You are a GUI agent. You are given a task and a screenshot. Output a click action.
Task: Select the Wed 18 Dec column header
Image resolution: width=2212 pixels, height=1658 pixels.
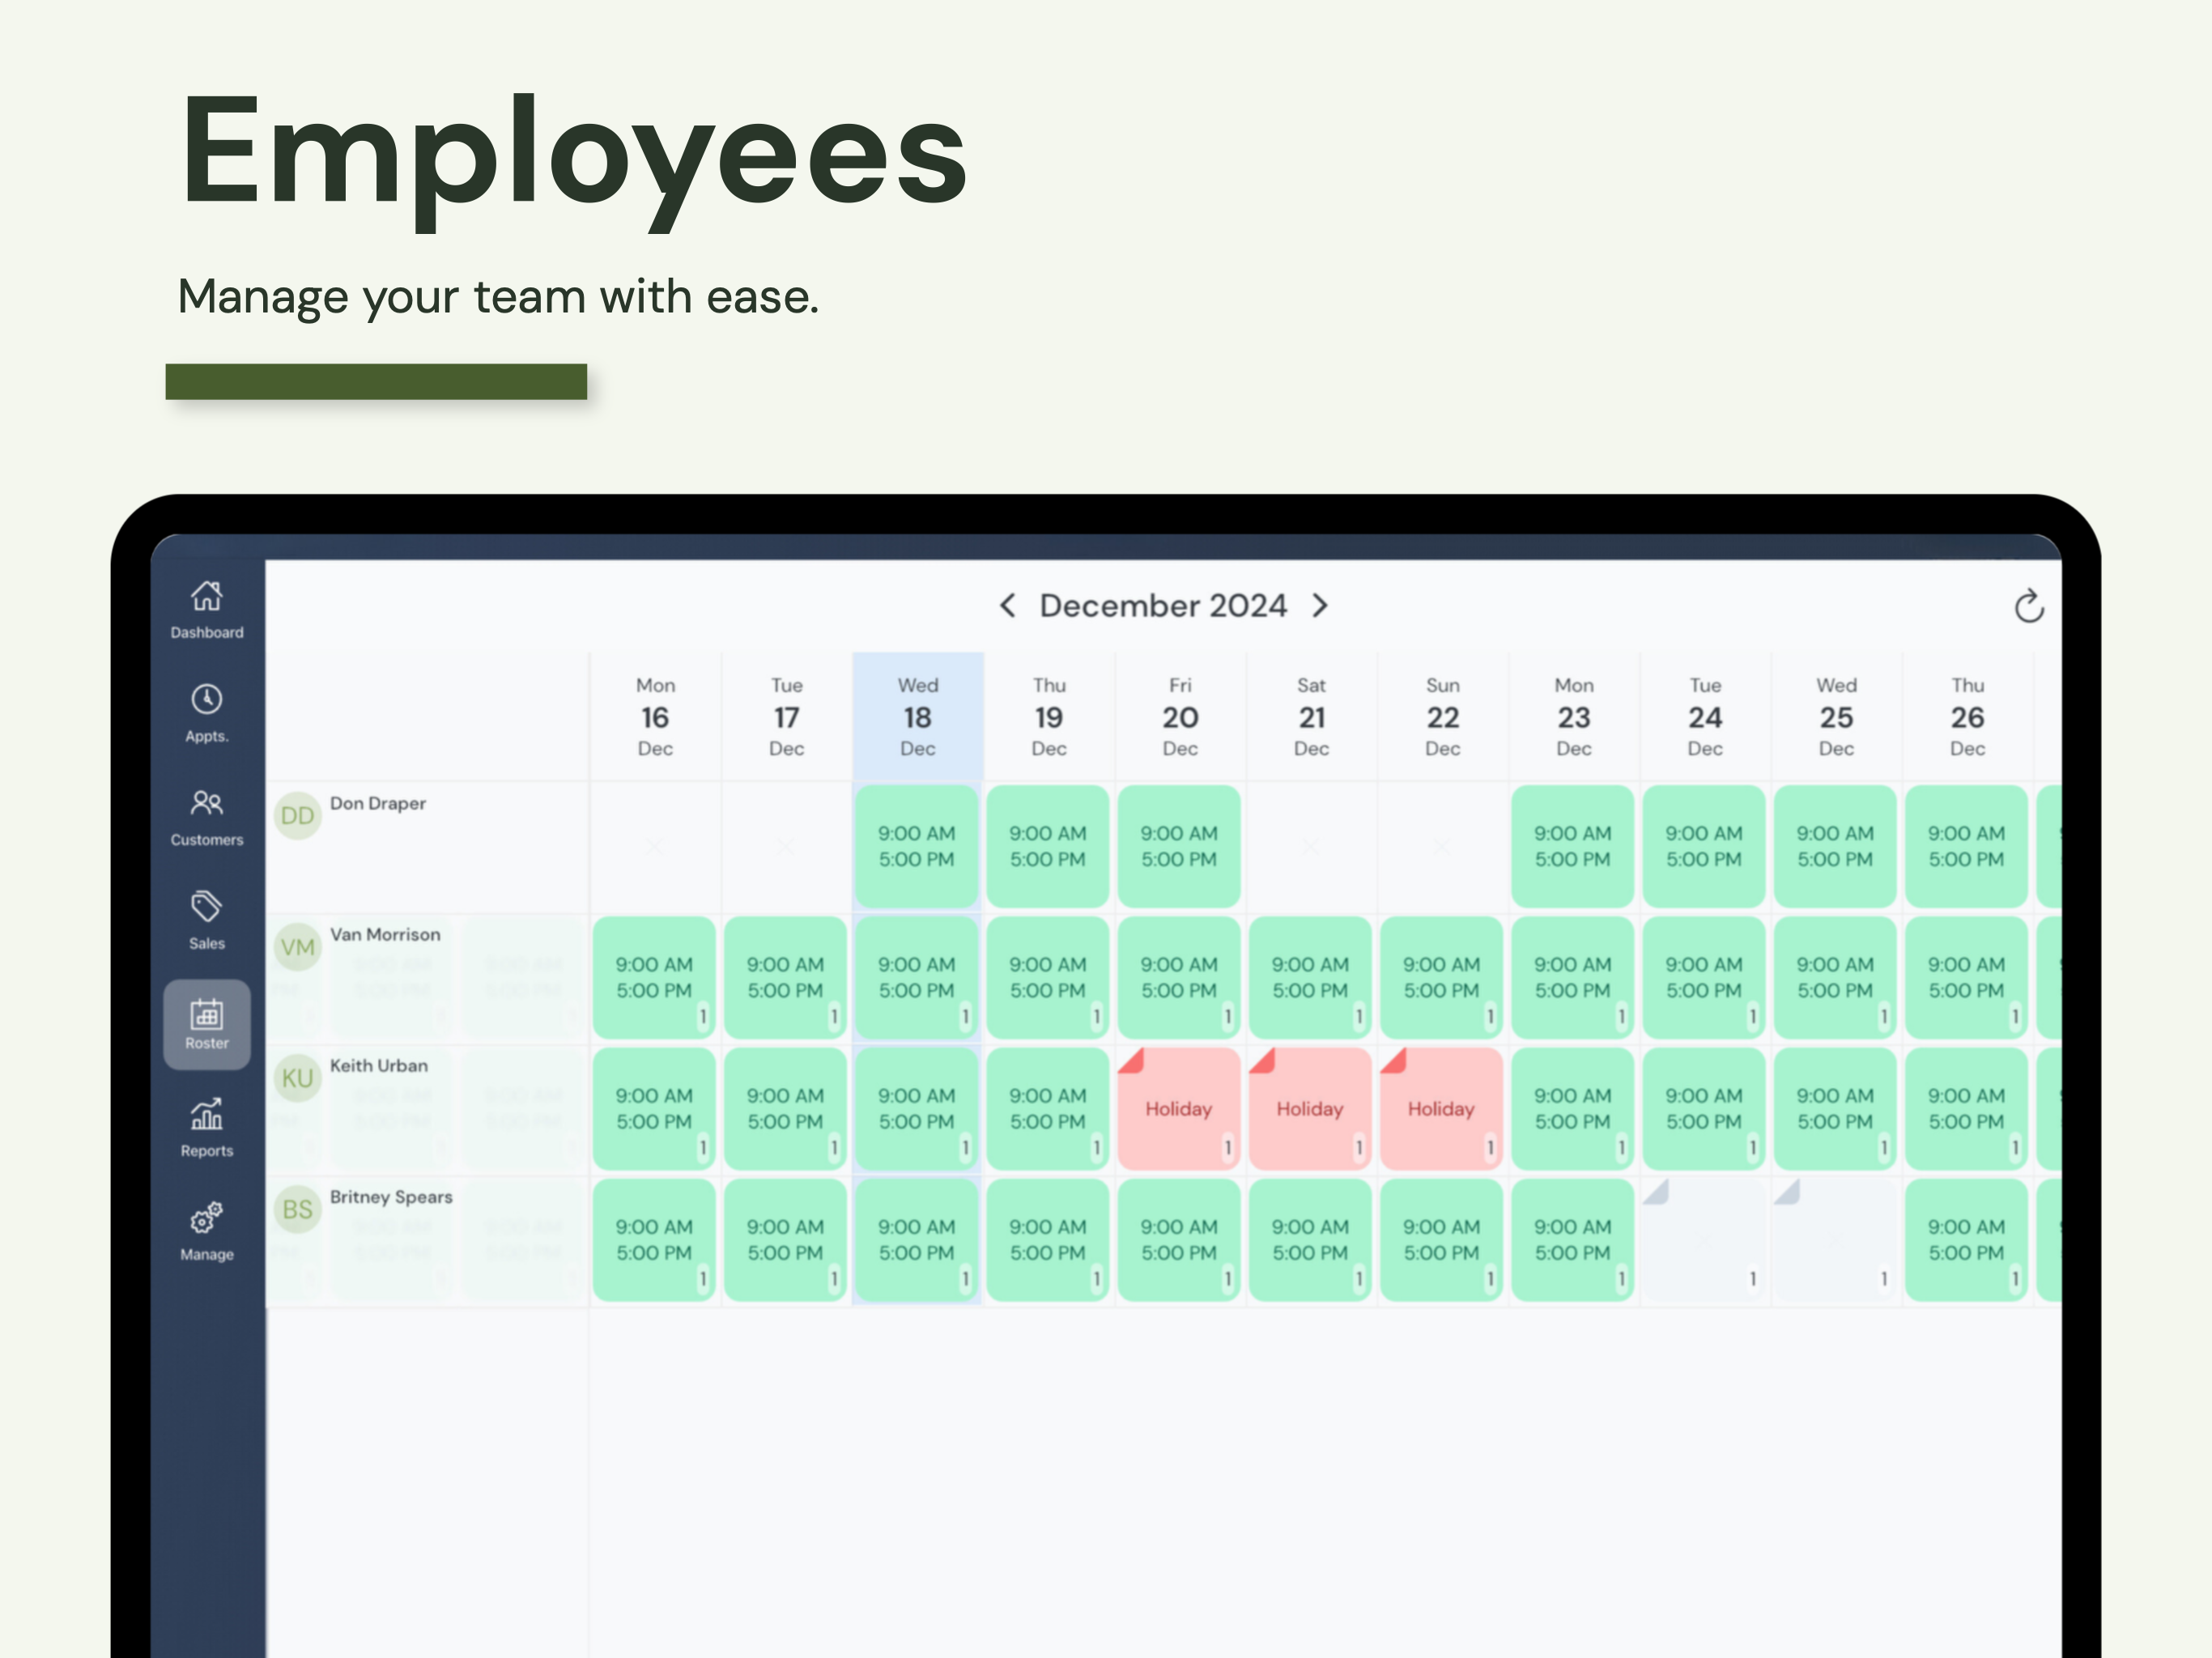(917, 716)
